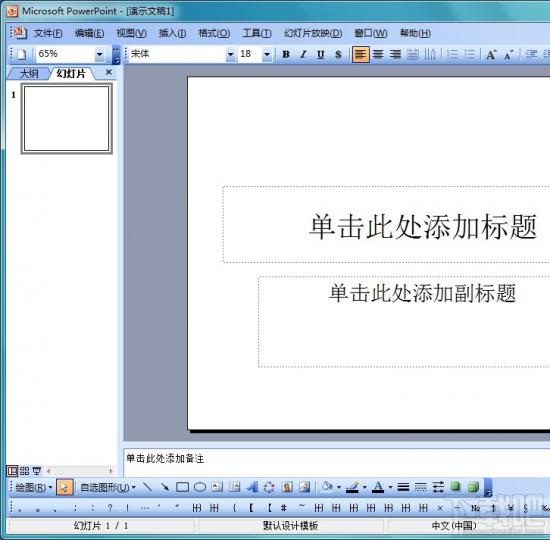Image resolution: width=550 pixels, height=540 pixels.
Task: Select the Rectangle shape tool
Action: [x=182, y=487]
